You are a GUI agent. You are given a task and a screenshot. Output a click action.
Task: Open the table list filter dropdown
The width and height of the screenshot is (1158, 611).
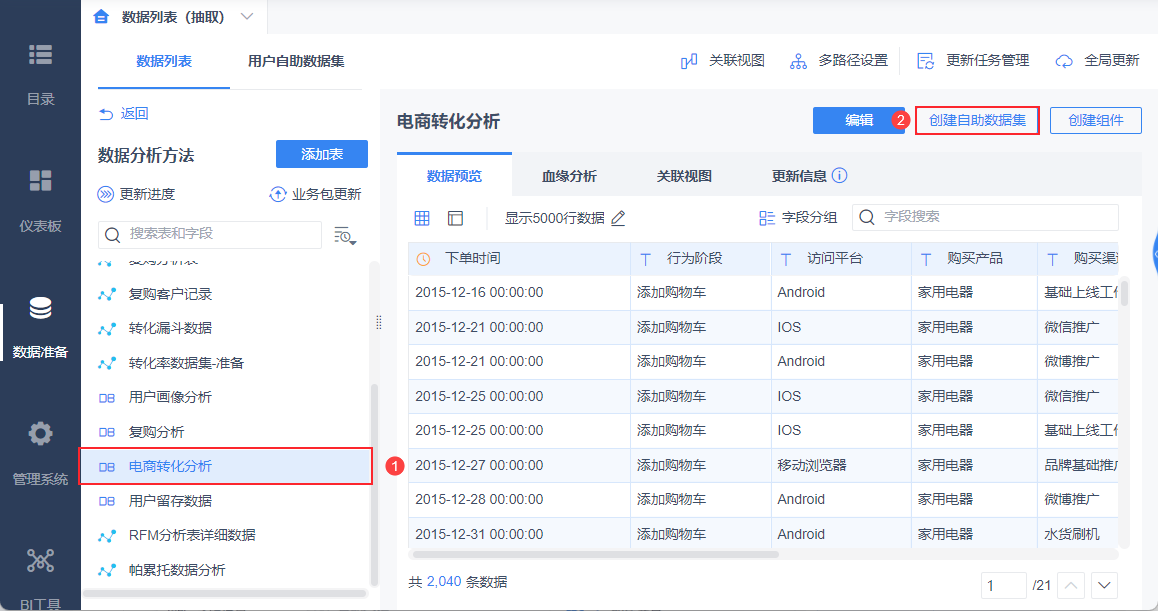tap(345, 236)
